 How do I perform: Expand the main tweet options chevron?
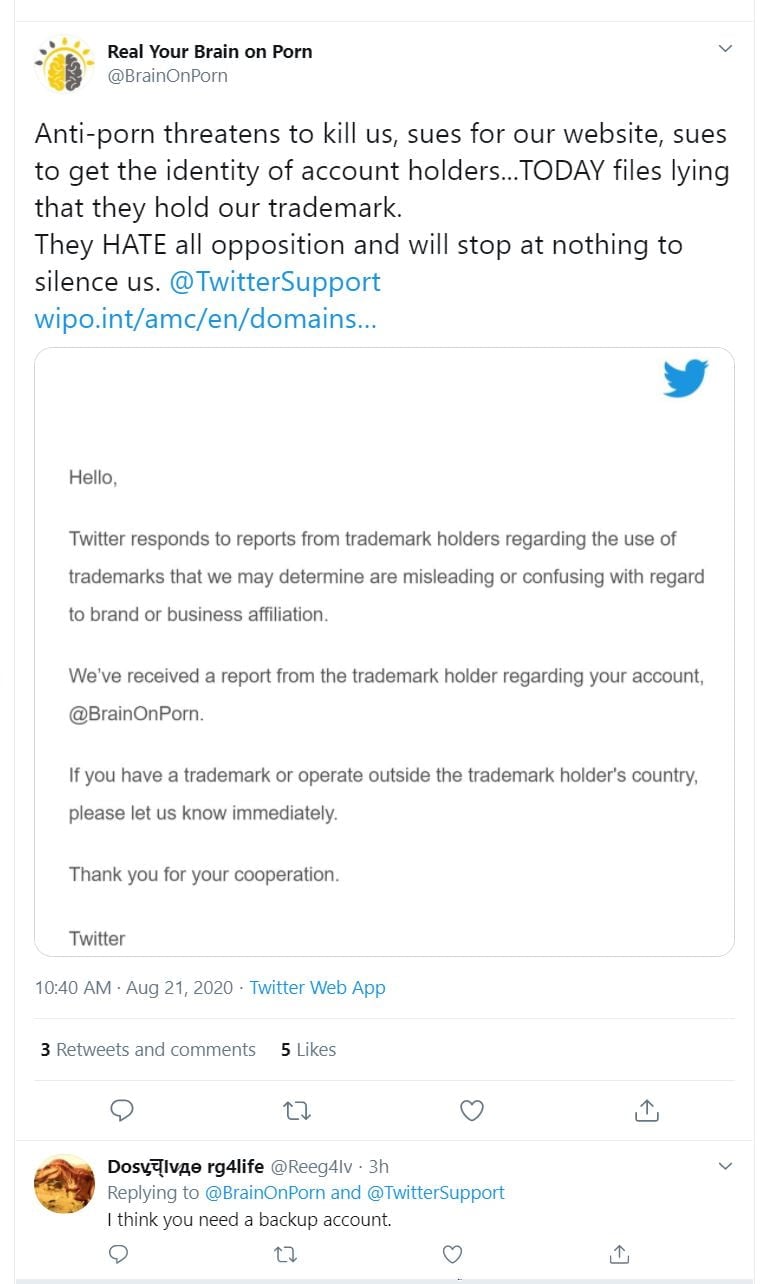726,48
